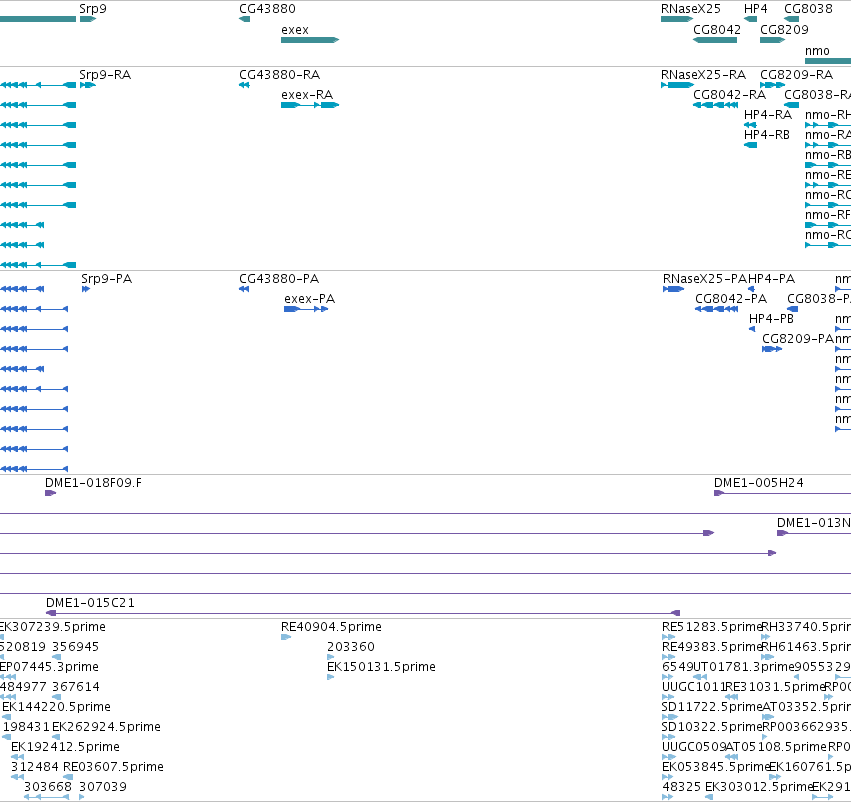Open the RE03607.5prime EST label
The width and height of the screenshot is (851, 802).
point(113,767)
